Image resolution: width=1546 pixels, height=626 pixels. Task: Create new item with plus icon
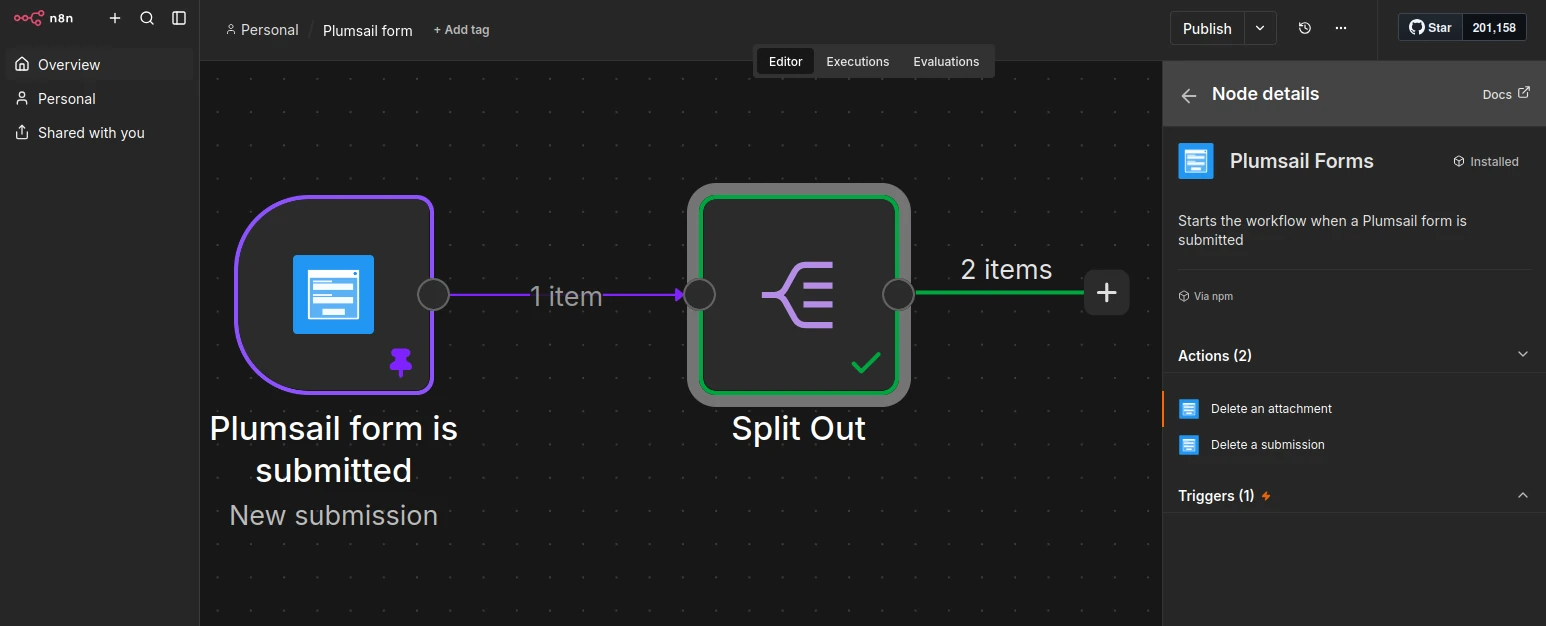[115, 18]
